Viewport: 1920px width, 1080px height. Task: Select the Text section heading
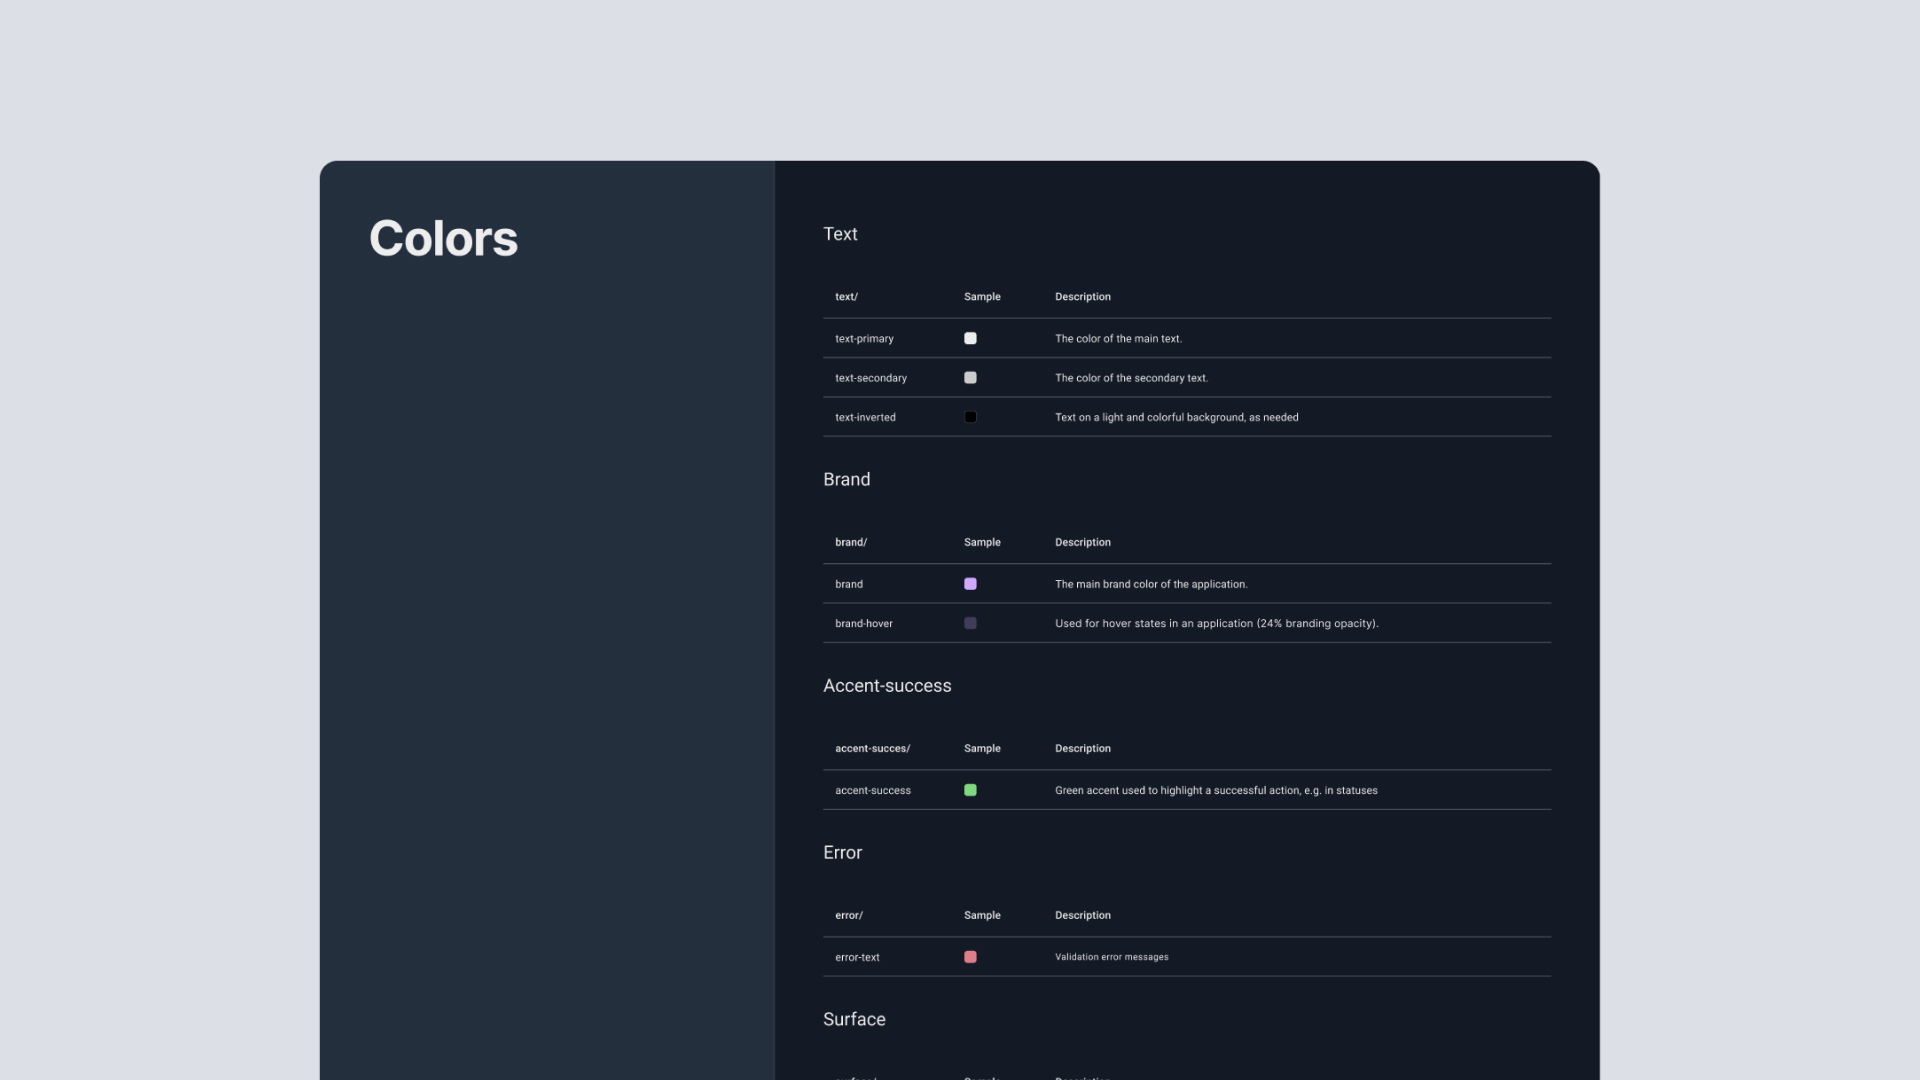tap(840, 233)
